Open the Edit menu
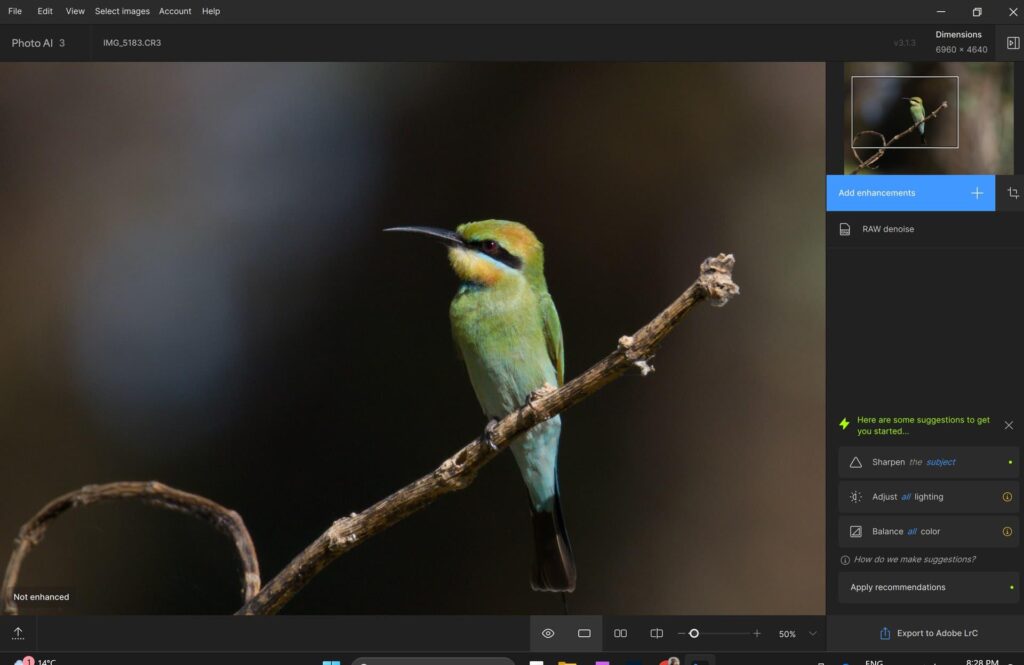 44,11
